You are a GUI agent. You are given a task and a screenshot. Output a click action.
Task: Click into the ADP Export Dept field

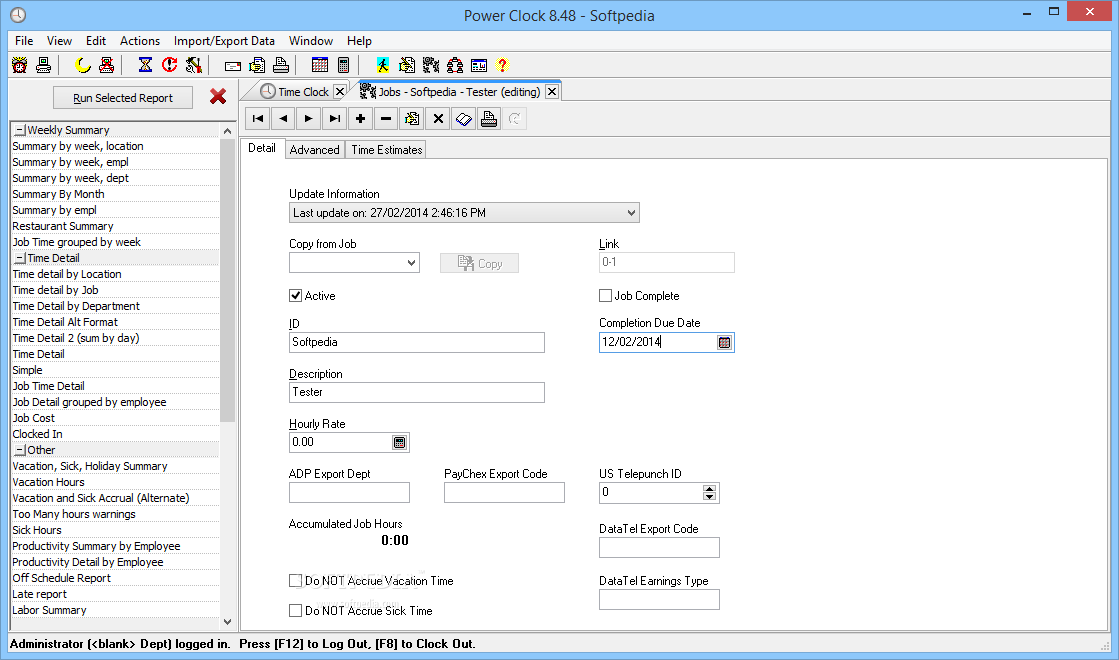click(x=350, y=492)
